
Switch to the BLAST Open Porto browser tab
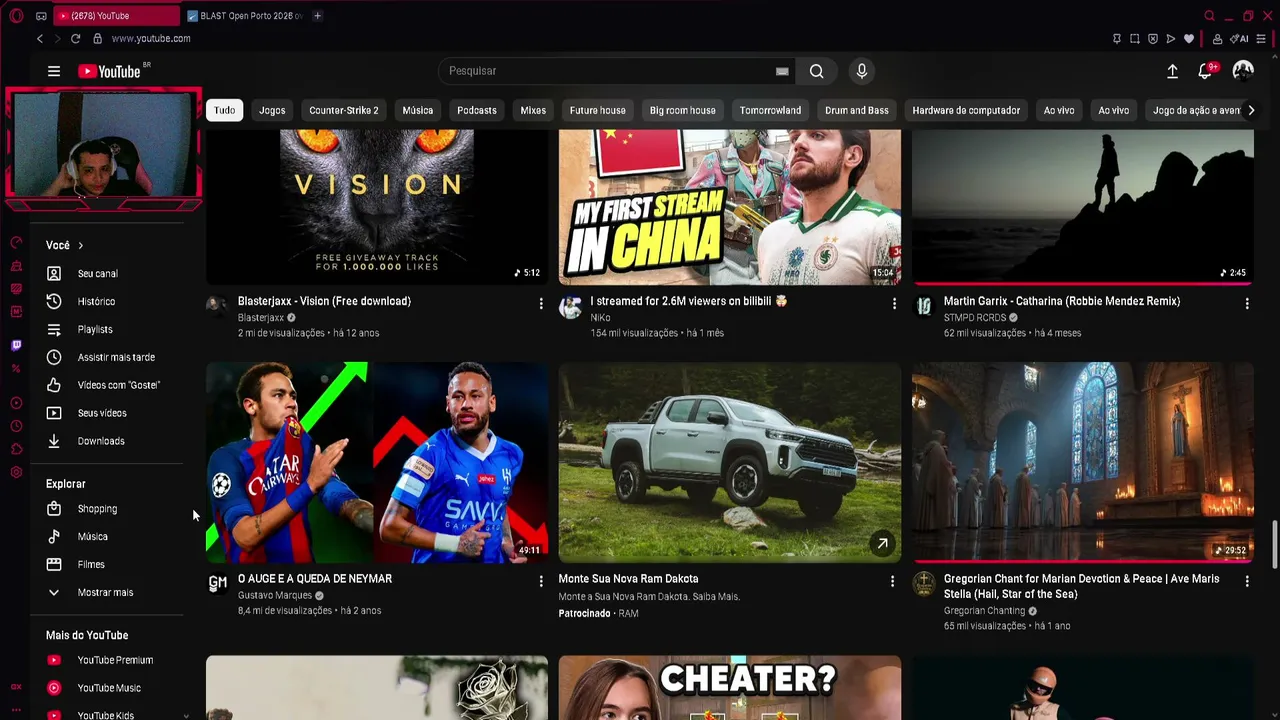pyautogui.click(x=245, y=16)
